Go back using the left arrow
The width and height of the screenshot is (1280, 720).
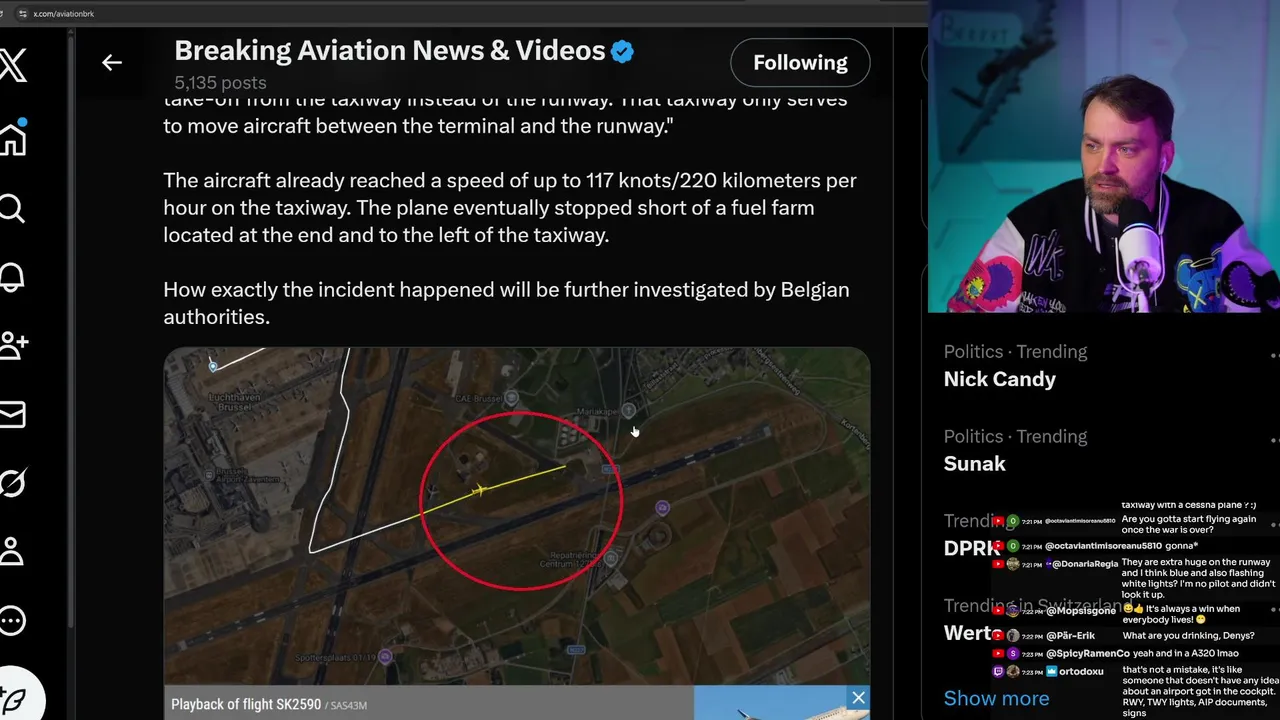(112, 62)
